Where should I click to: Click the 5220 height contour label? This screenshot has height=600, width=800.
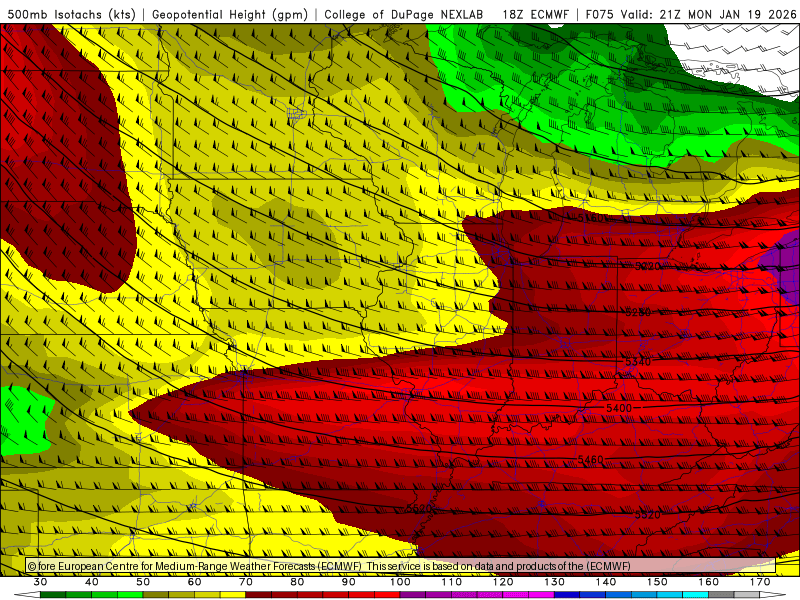pyautogui.click(x=647, y=266)
